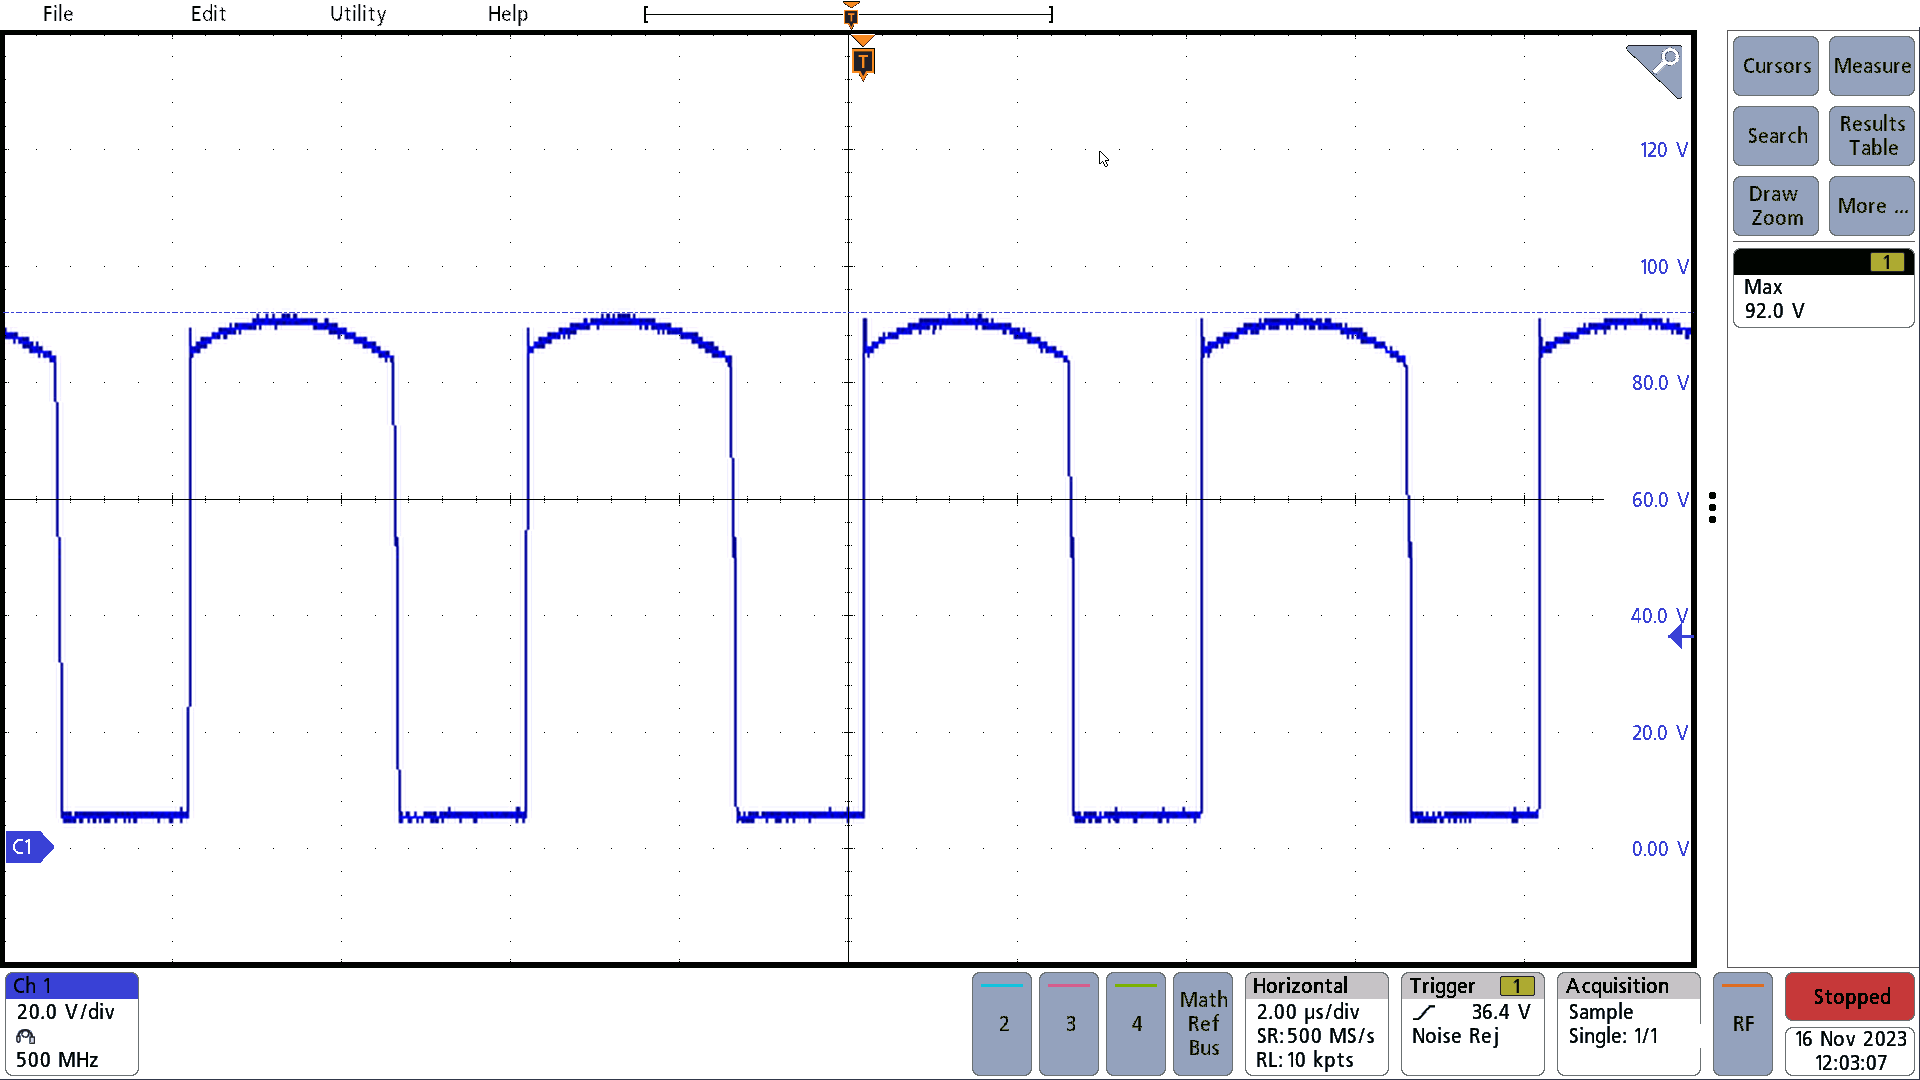The image size is (1920, 1080).
Task: Click the 500 MHz bandwidth text
Action: click(57, 1060)
